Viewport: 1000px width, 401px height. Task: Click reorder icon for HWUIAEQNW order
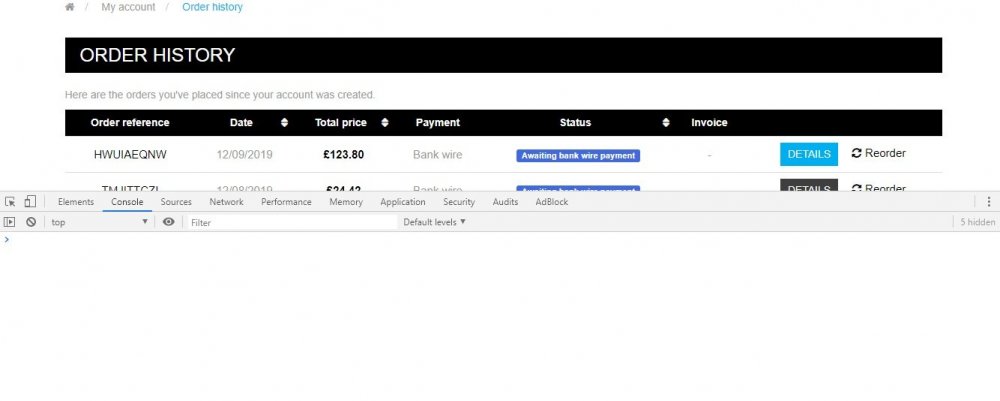pos(857,153)
